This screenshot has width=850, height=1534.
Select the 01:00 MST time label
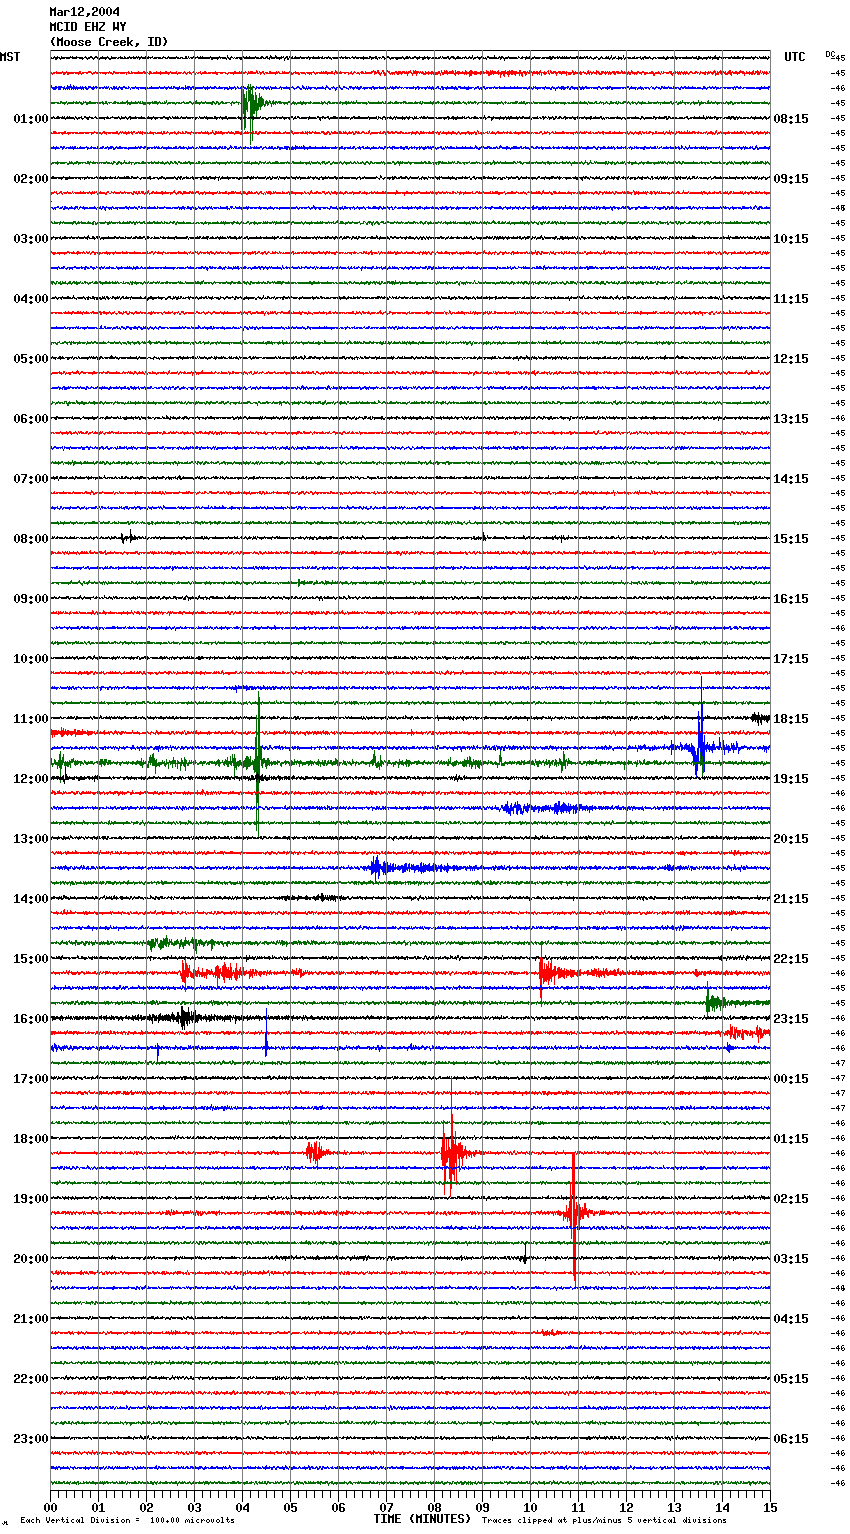pos(30,119)
